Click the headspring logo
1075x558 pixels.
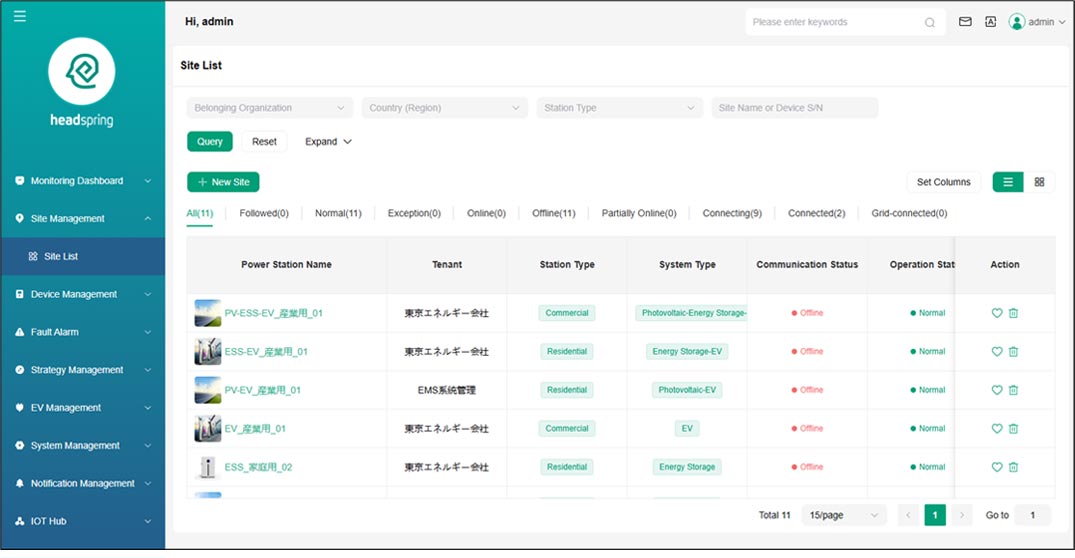click(x=82, y=73)
